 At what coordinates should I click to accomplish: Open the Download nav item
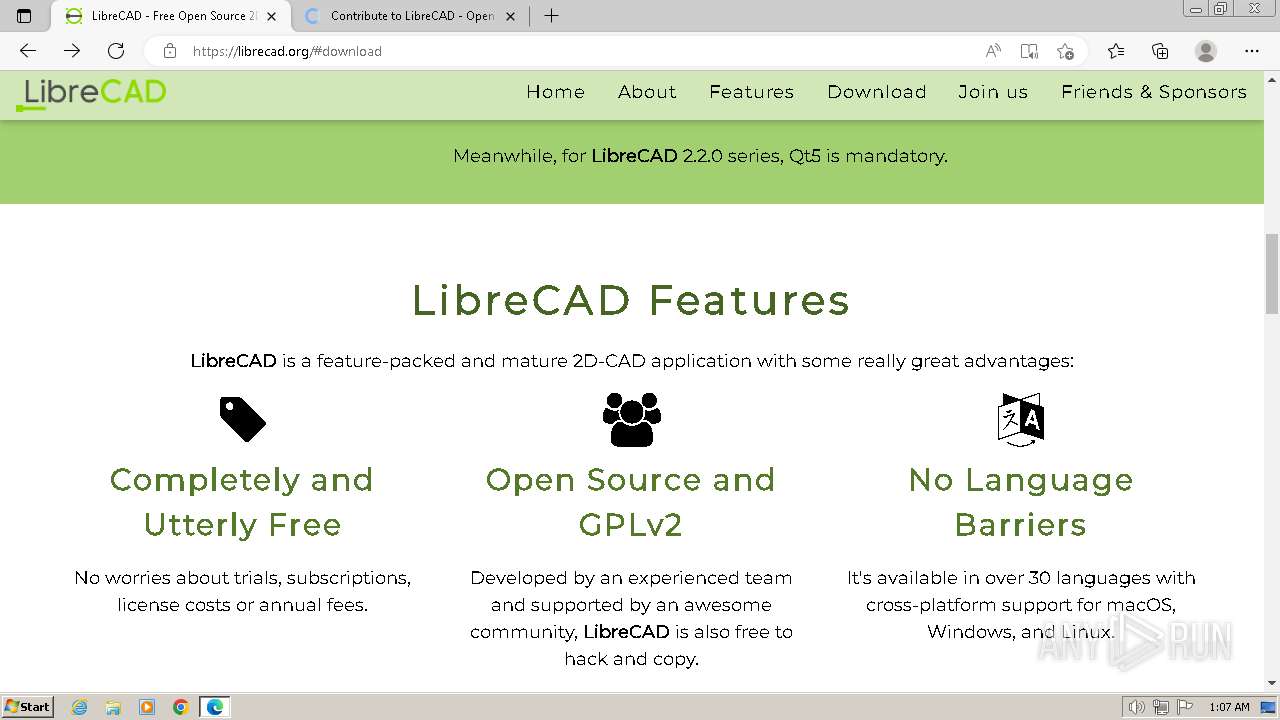point(876,92)
